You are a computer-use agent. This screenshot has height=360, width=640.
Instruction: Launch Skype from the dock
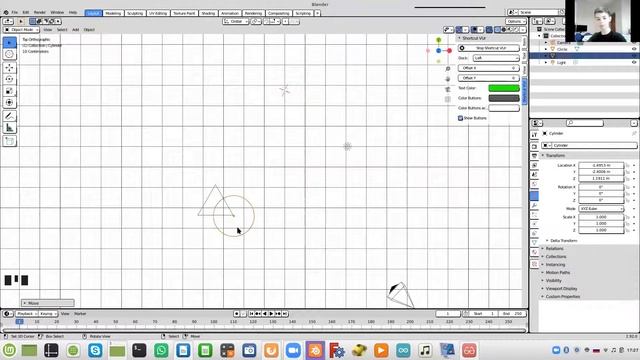(x=95, y=350)
